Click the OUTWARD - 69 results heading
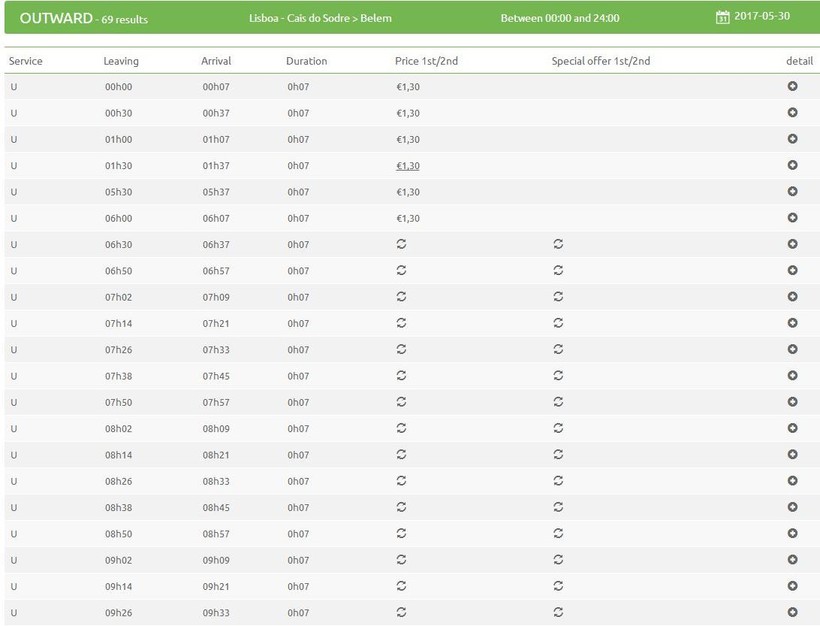This screenshot has height=626, width=820. 84,18
